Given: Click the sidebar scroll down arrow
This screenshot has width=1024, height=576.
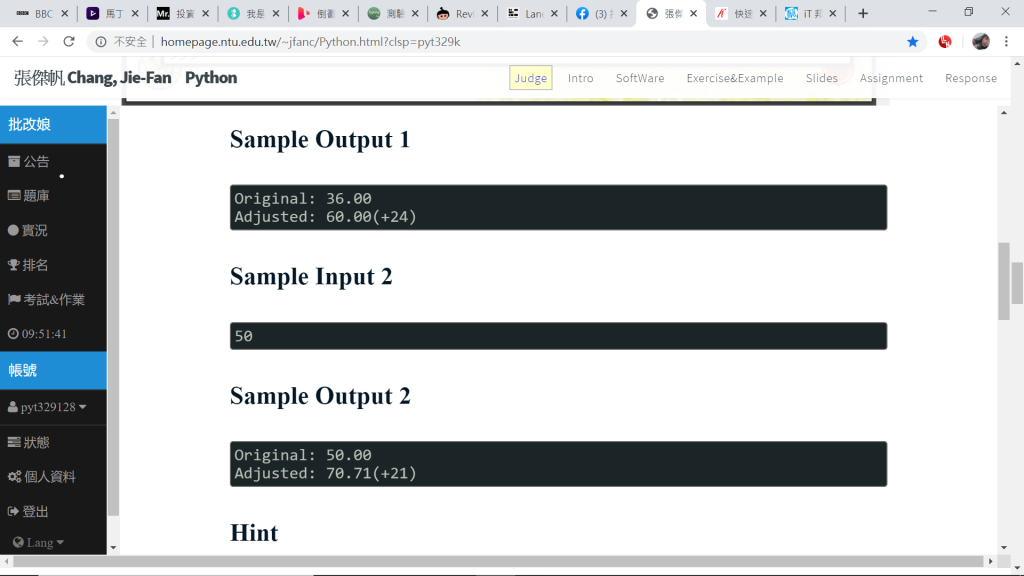Looking at the screenshot, I should pyautogui.click(x=113, y=547).
